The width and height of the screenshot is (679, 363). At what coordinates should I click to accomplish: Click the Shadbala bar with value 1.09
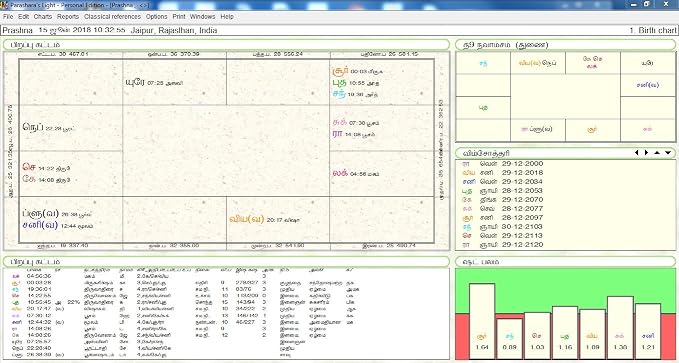coord(592,334)
